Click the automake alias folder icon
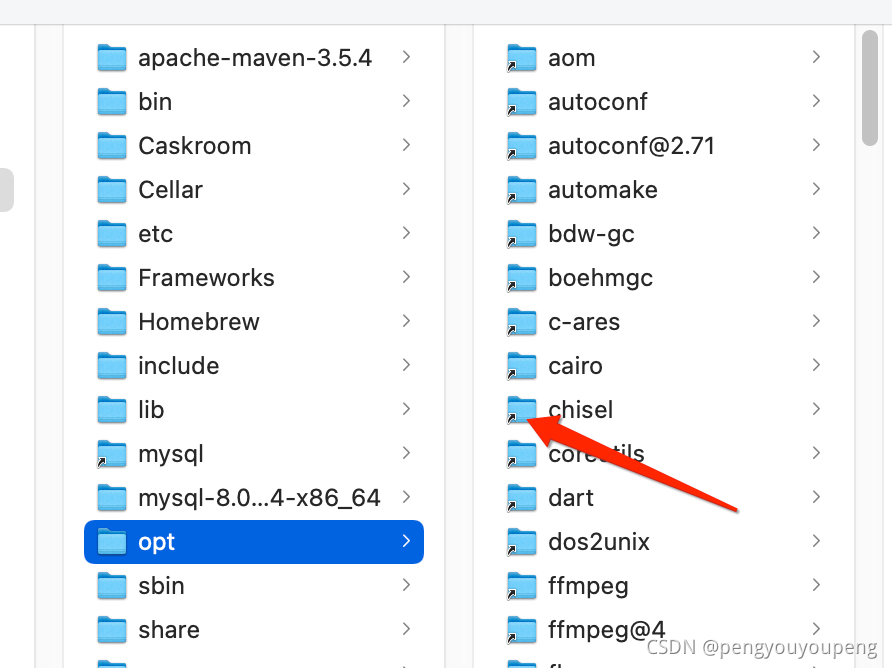Viewport: 892px width, 668px height. coord(522,189)
